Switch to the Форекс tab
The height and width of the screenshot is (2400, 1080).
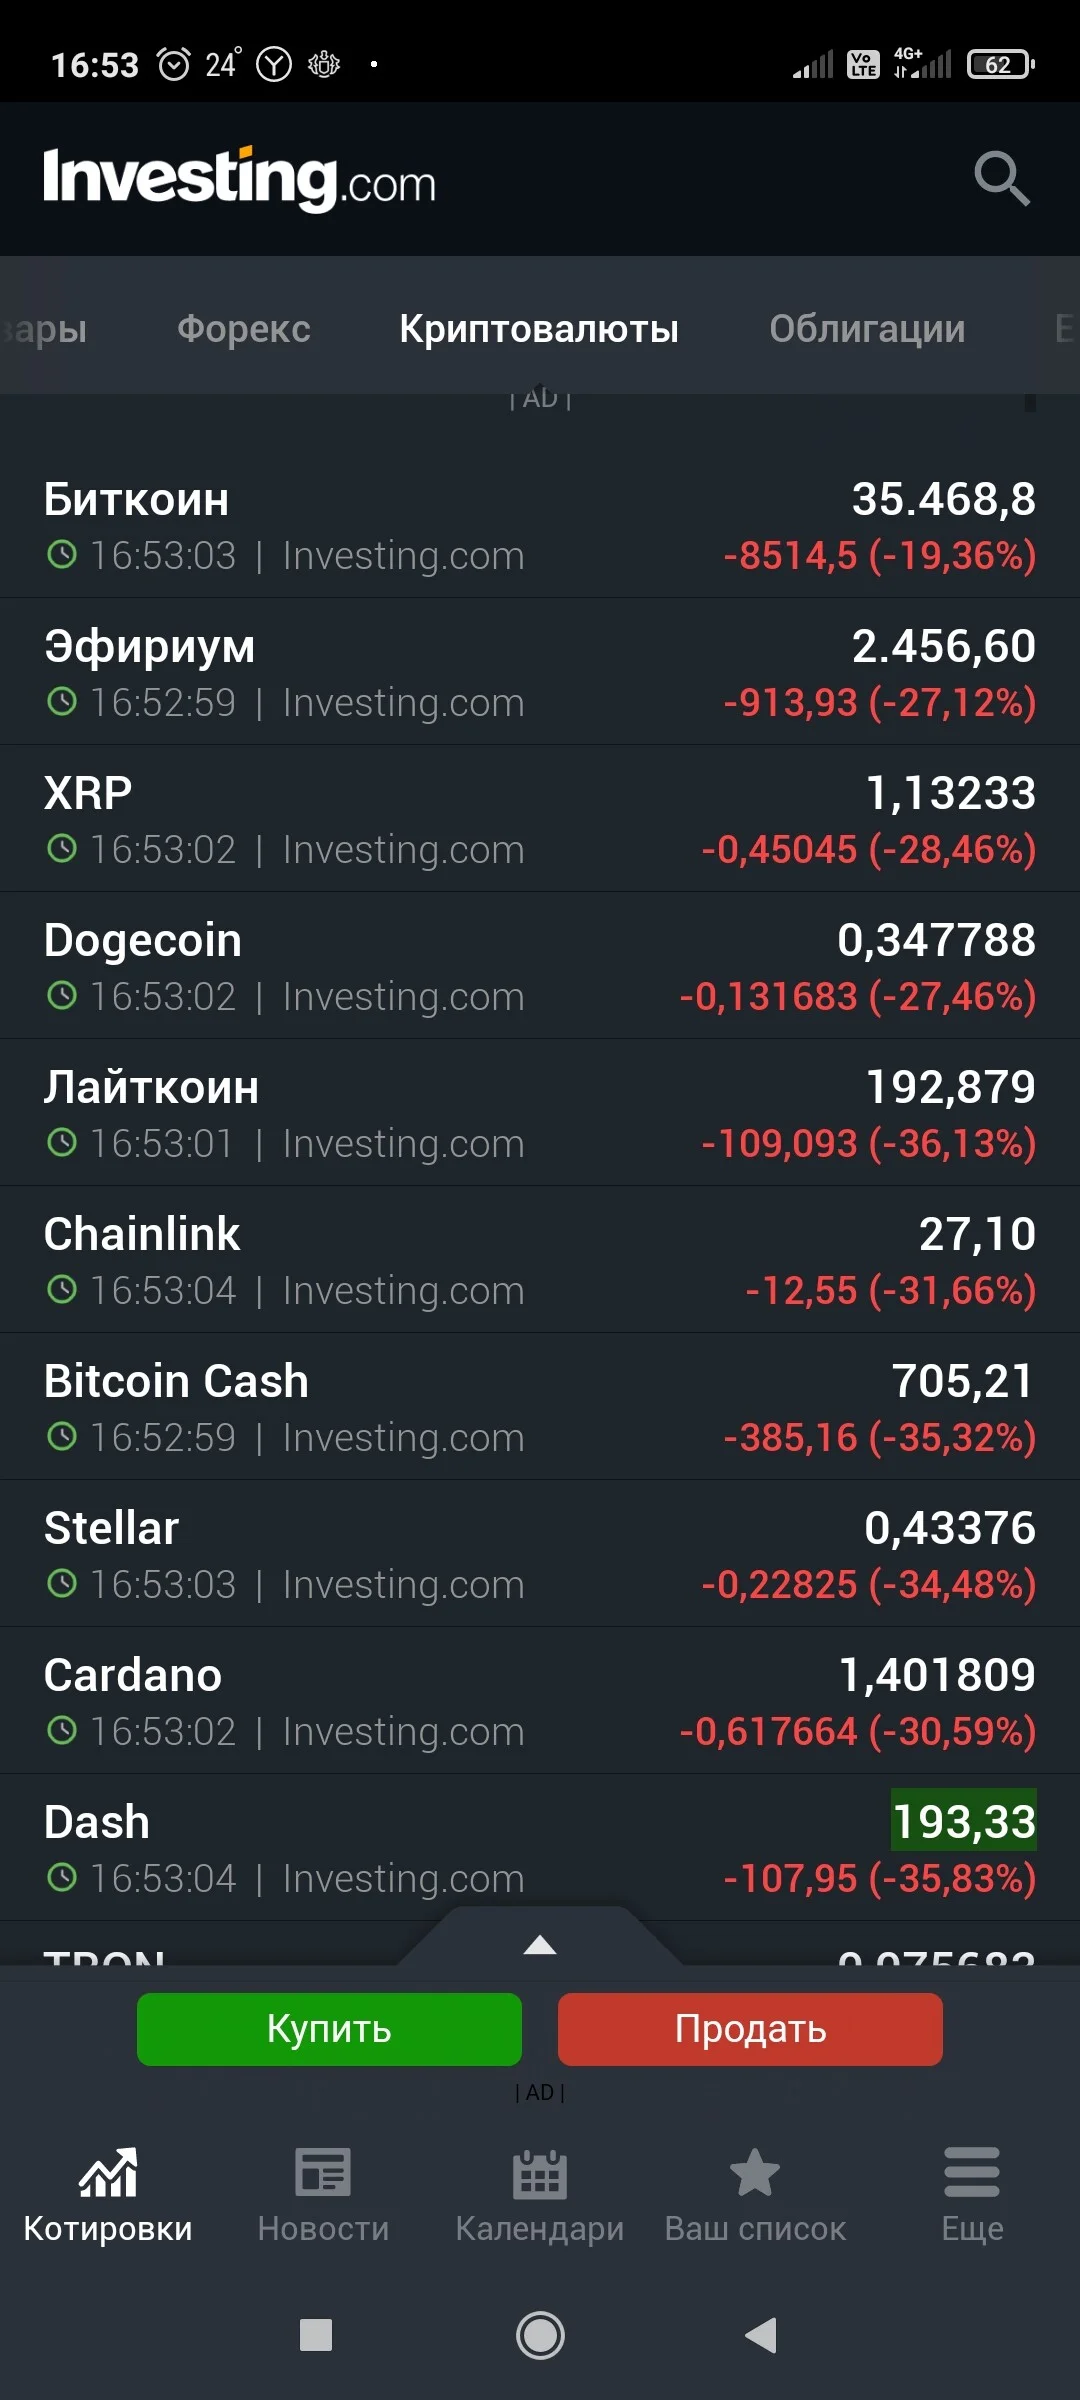pos(244,329)
